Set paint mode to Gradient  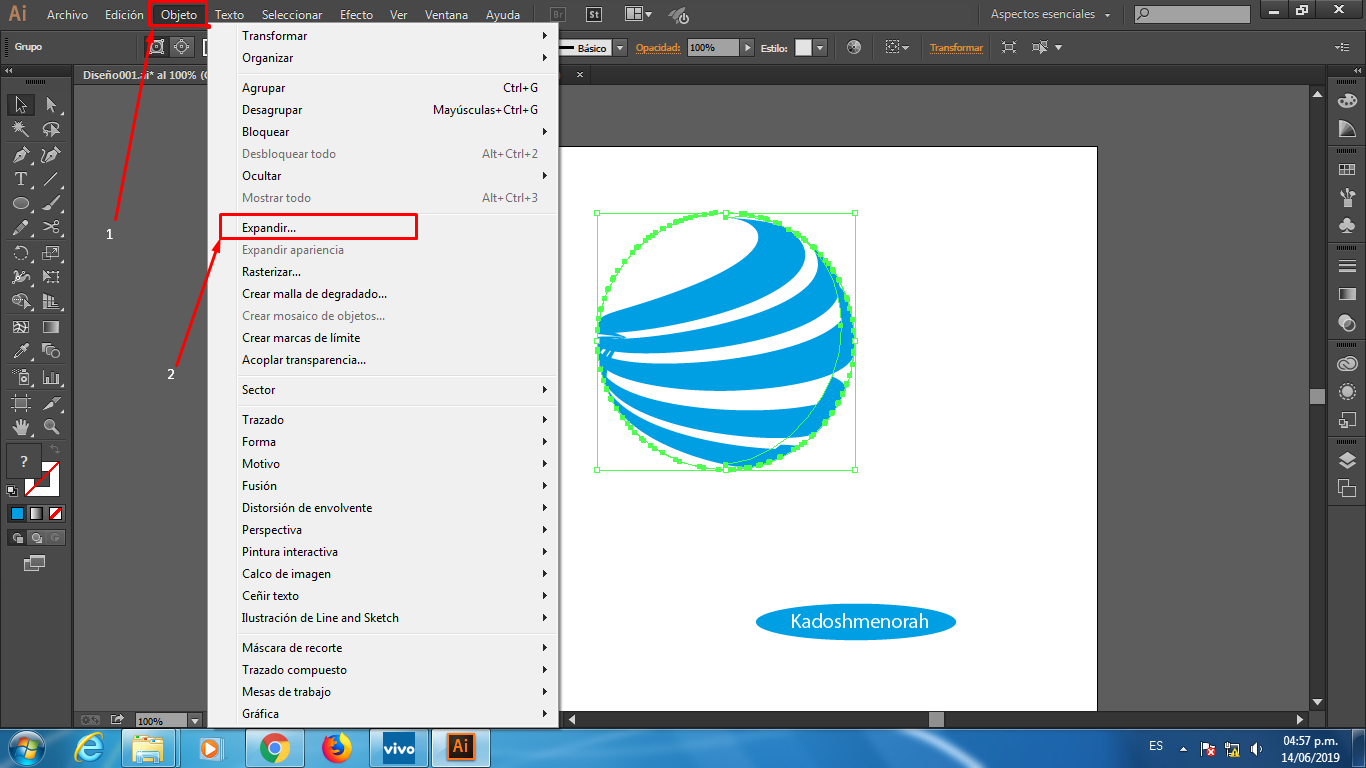click(36, 514)
